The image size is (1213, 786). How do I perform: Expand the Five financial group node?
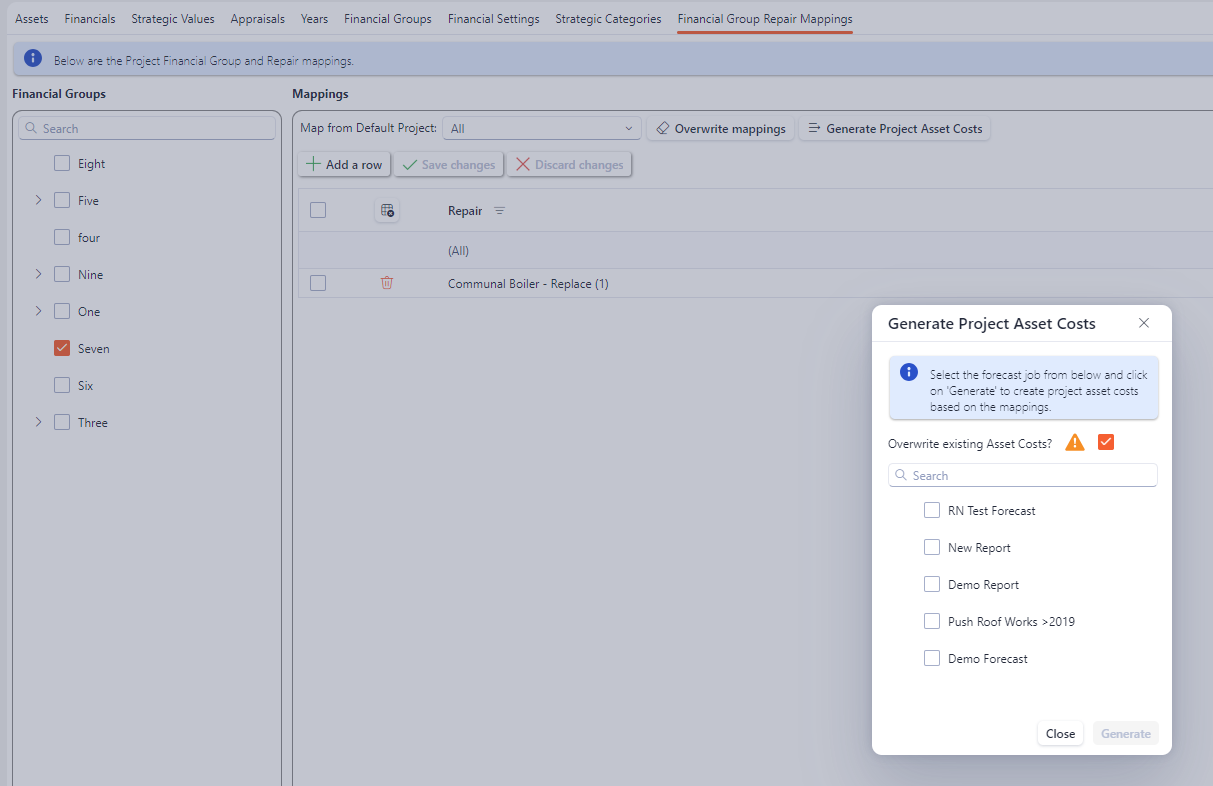tap(38, 200)
